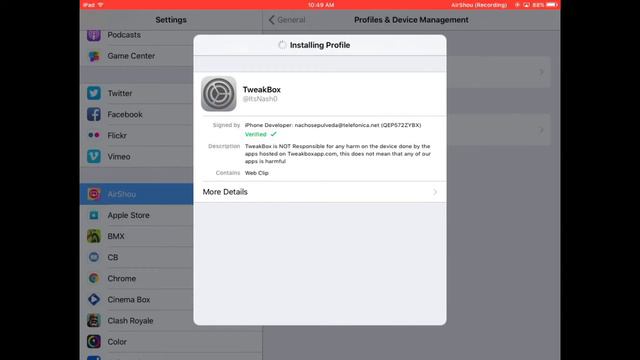Tap the Profiles & Device Management title

pos(411,20)
